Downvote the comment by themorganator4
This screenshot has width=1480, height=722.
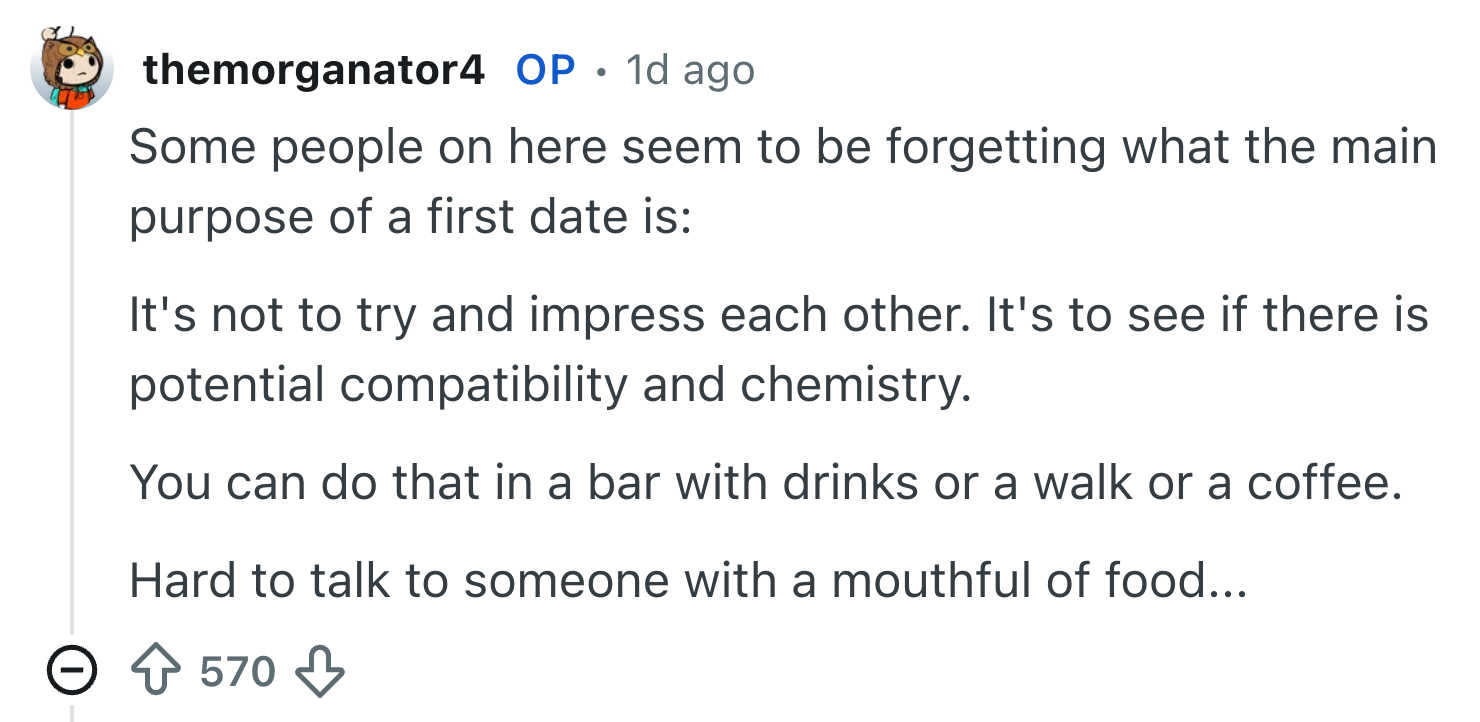320,672
